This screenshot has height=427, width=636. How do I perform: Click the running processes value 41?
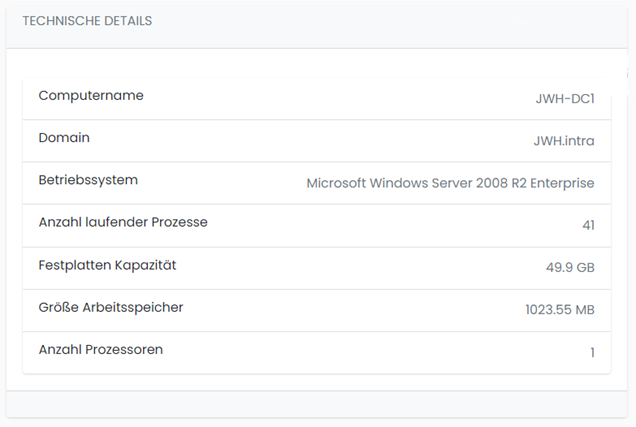tap(588, 225)
